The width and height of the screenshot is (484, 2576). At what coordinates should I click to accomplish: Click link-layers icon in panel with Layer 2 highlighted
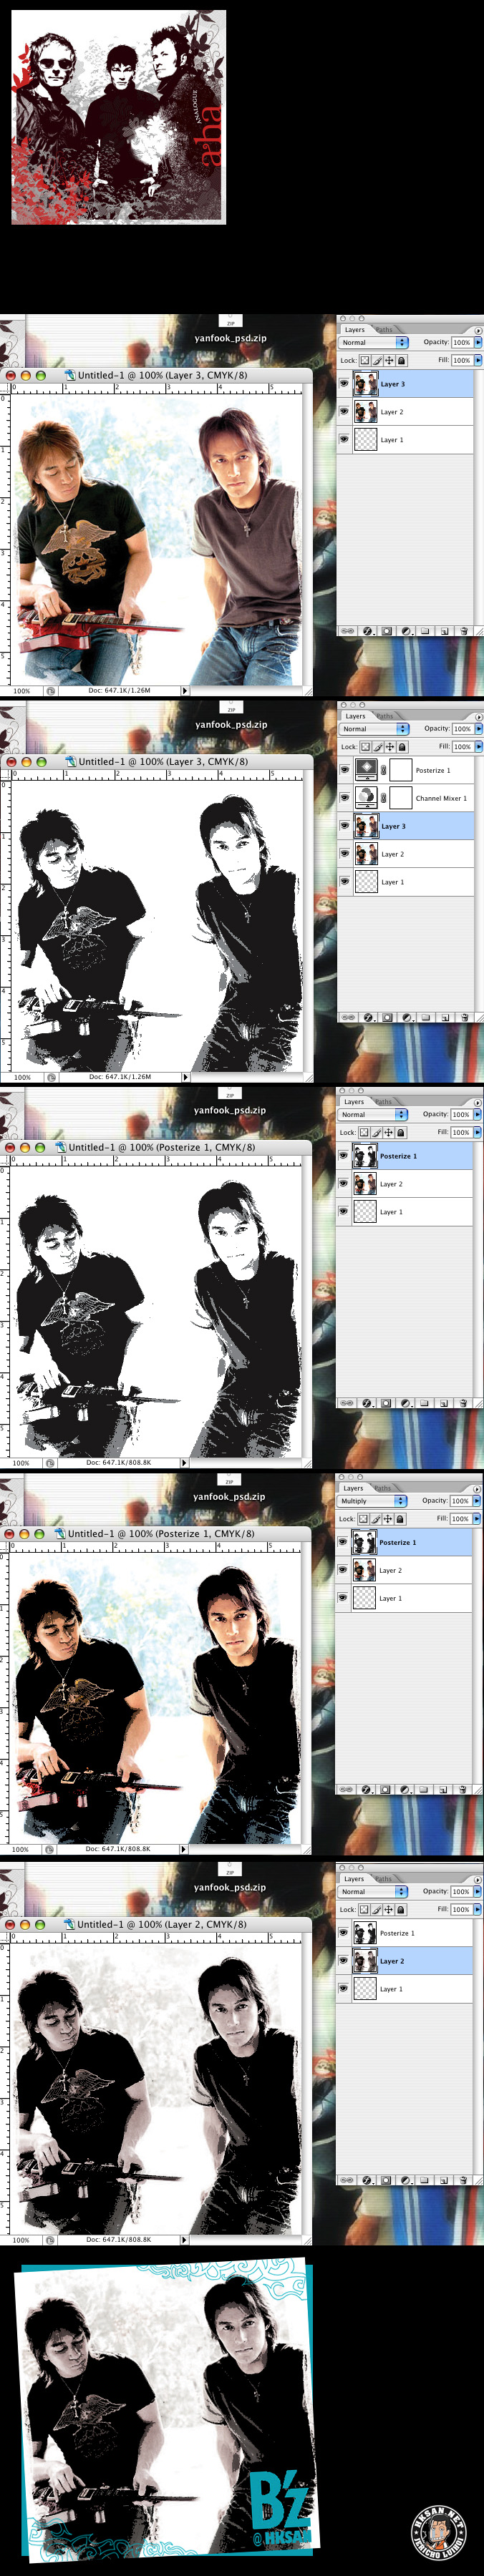click(347, 2180)
